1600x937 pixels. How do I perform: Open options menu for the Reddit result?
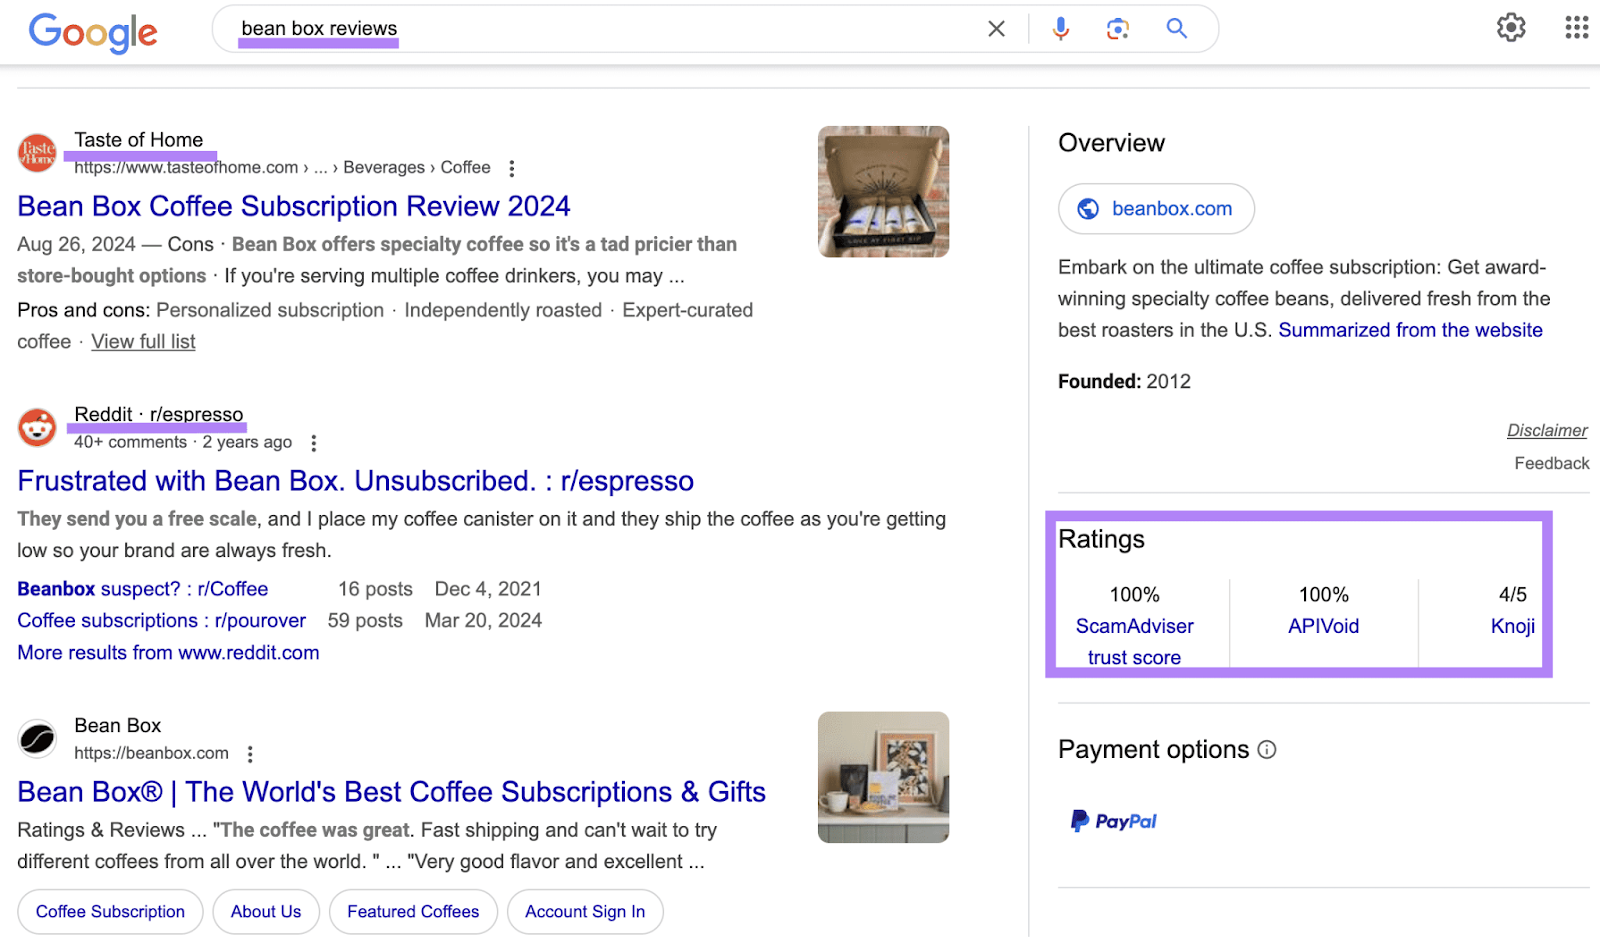pos(313,442)
